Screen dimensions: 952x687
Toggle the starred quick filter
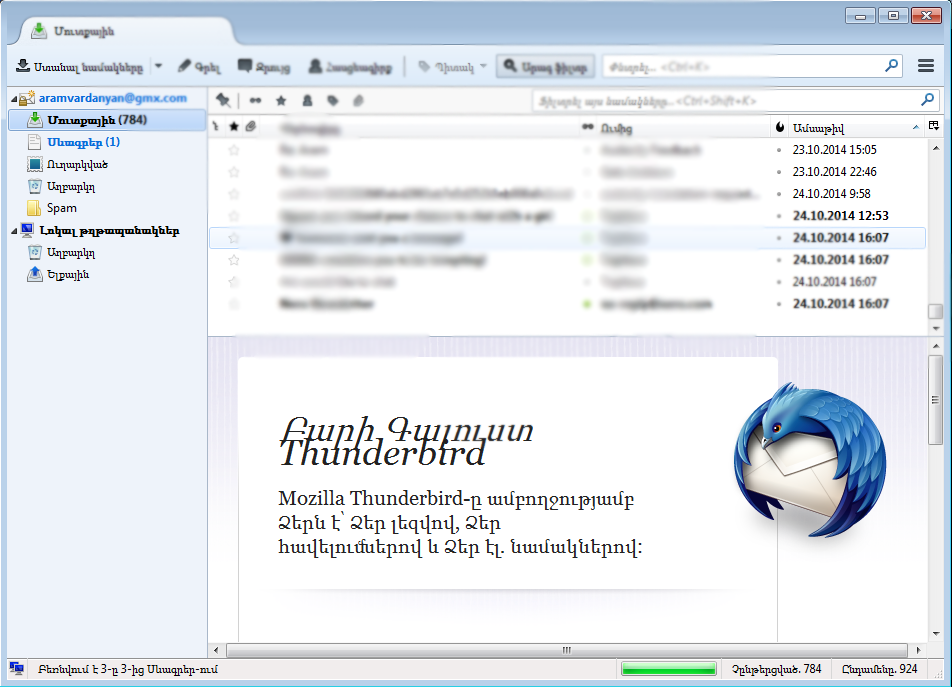coord(281,101)
